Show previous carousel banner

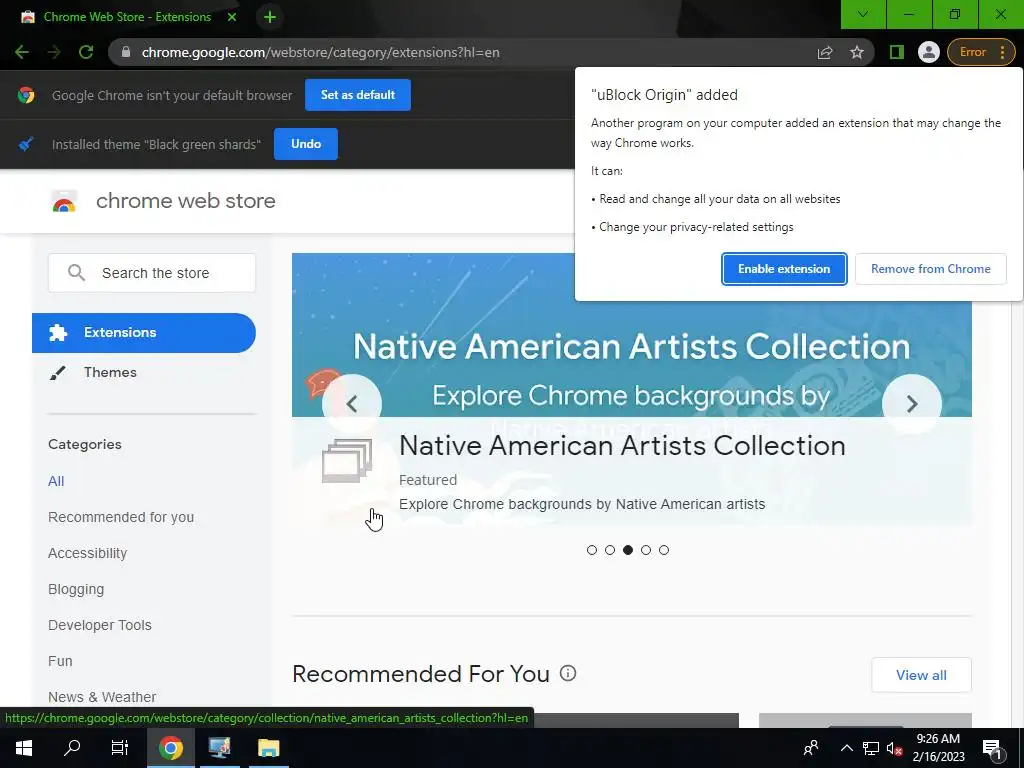(352, 404)
